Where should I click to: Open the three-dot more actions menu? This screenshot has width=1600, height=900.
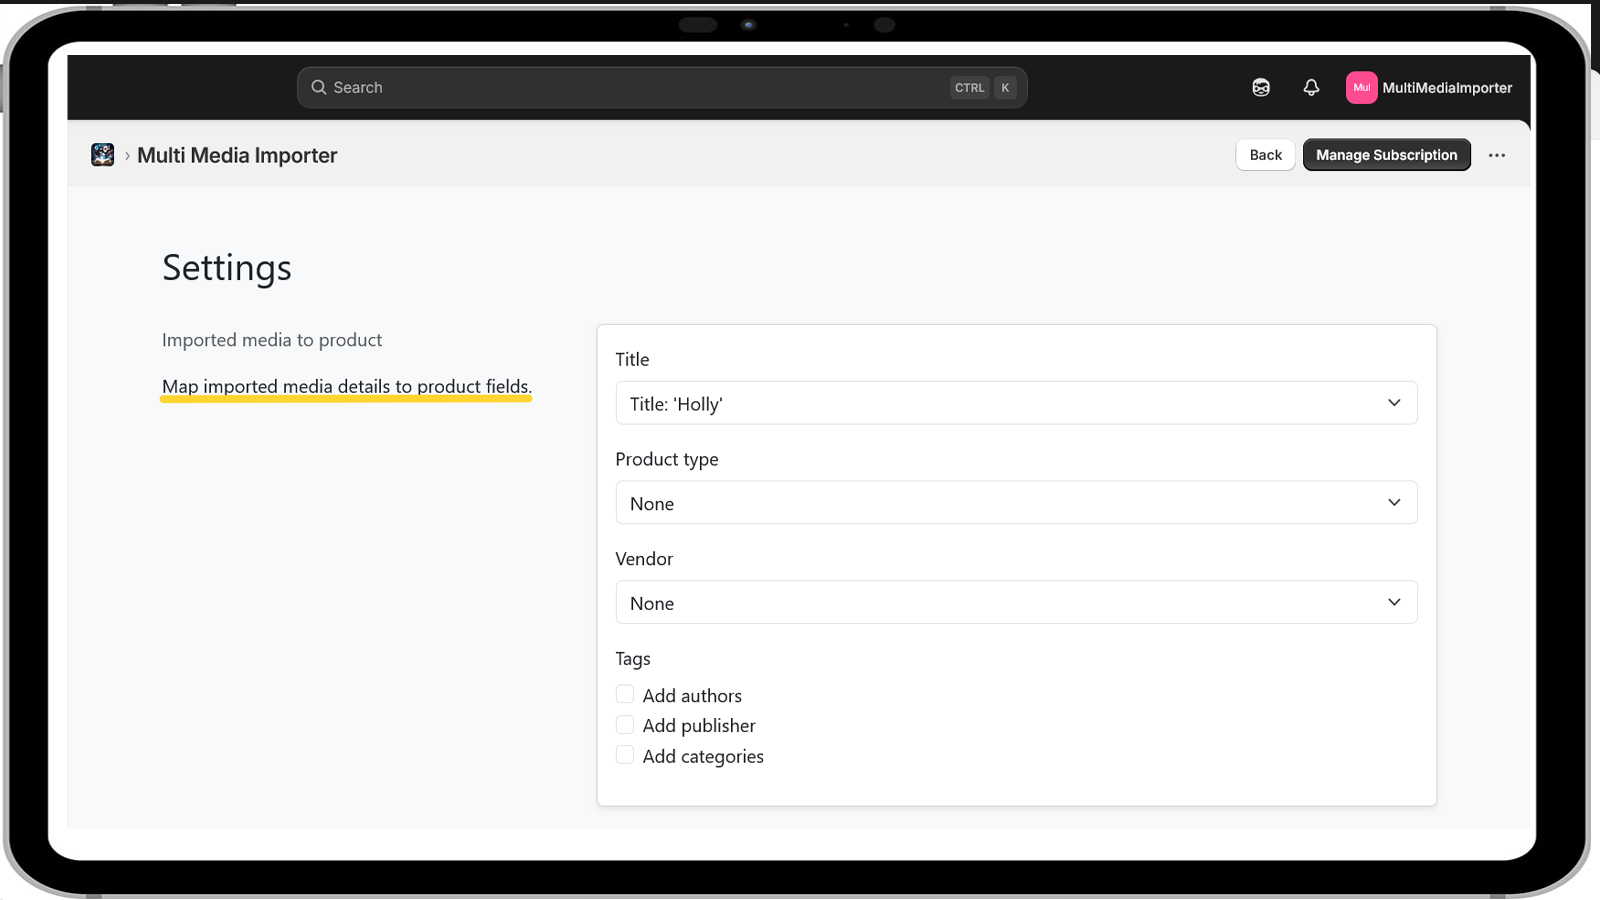(x=1497, y=155)
